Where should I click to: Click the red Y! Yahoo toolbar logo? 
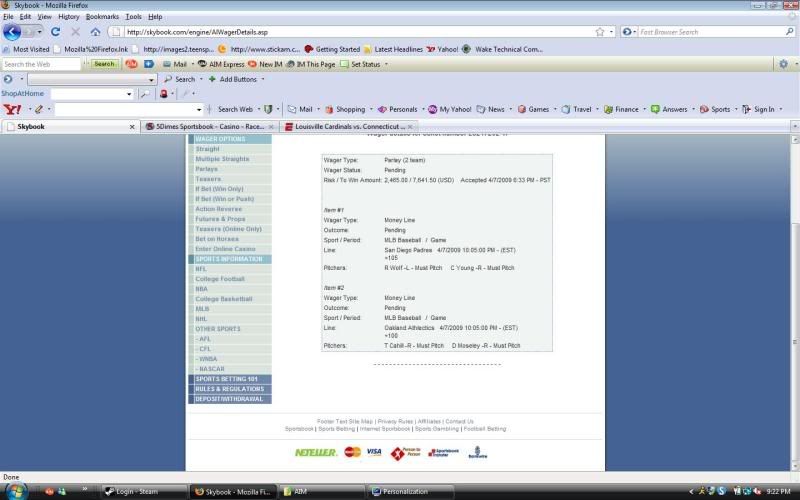(12, 109)
